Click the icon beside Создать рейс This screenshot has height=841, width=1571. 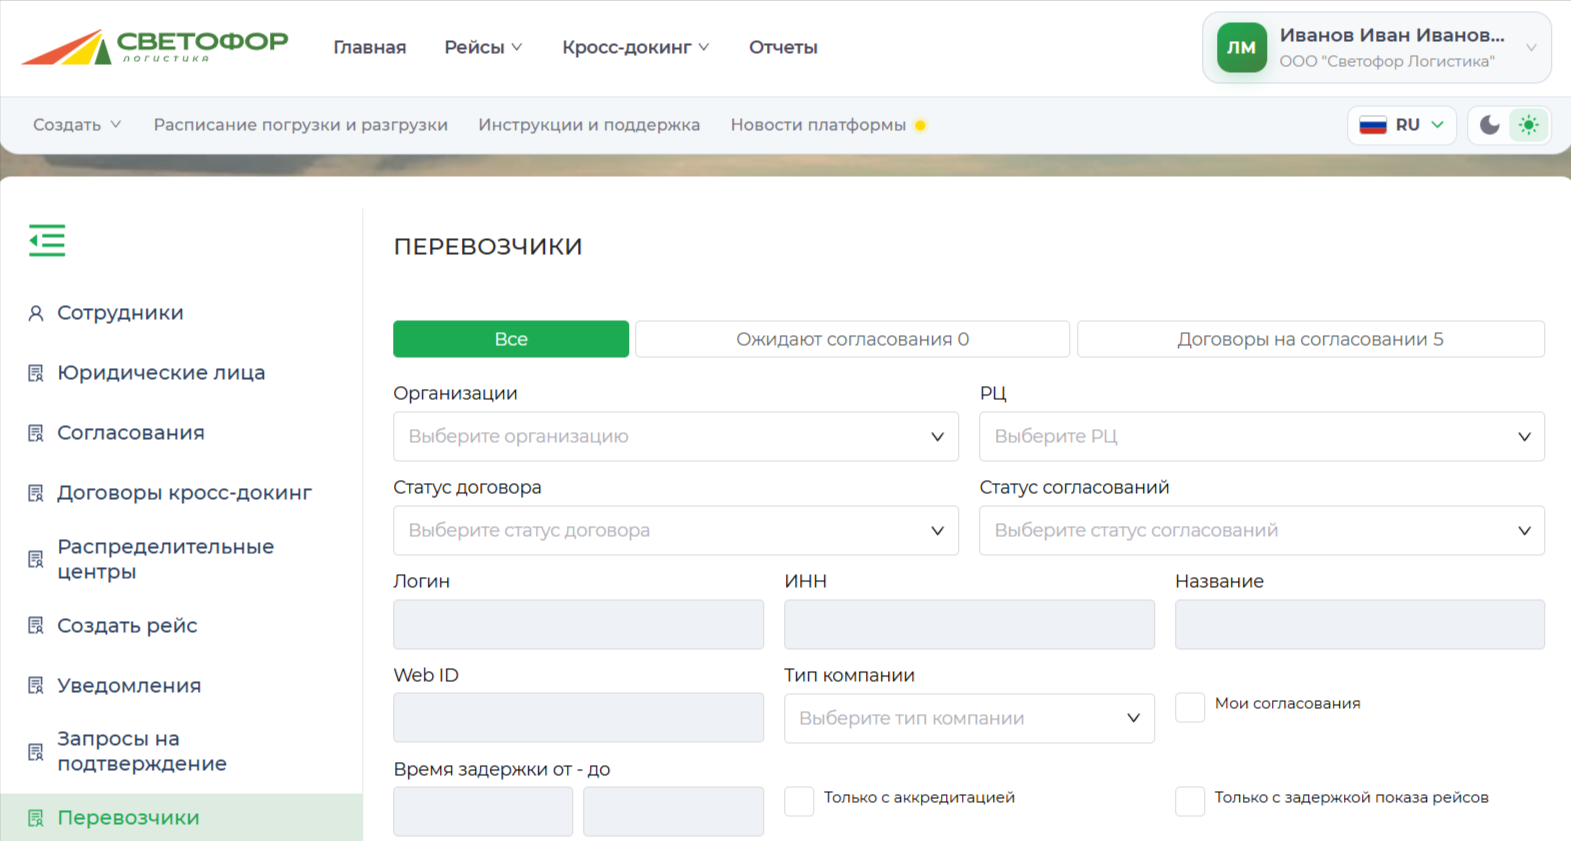tap(36, 626)
